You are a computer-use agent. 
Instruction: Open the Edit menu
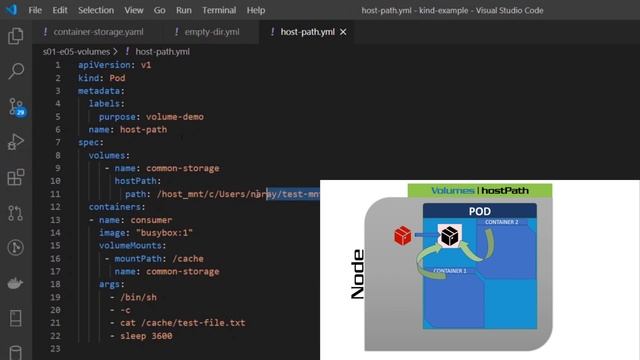60,10
